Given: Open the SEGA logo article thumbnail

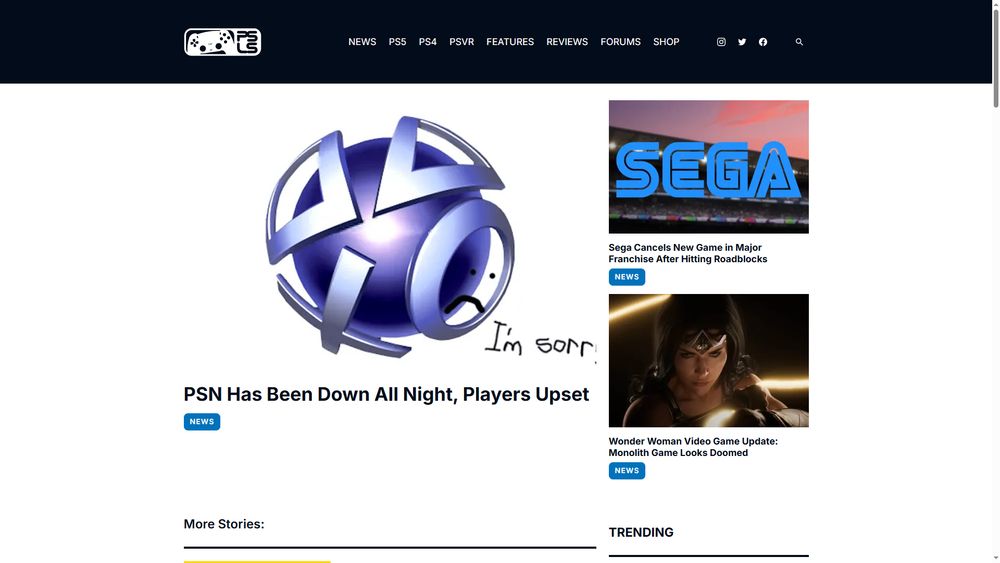Looking at the screenshot, I should click(x=709, y=166).
